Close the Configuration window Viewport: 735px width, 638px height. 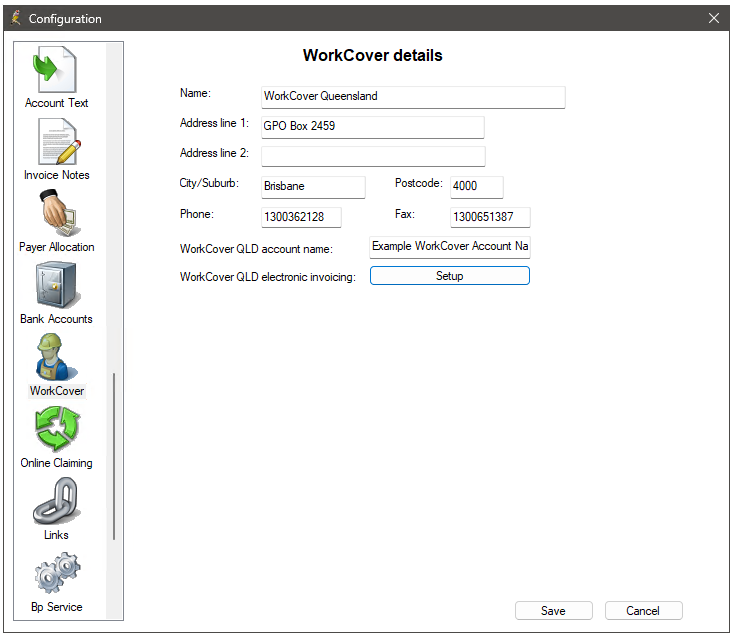point(713,18)
